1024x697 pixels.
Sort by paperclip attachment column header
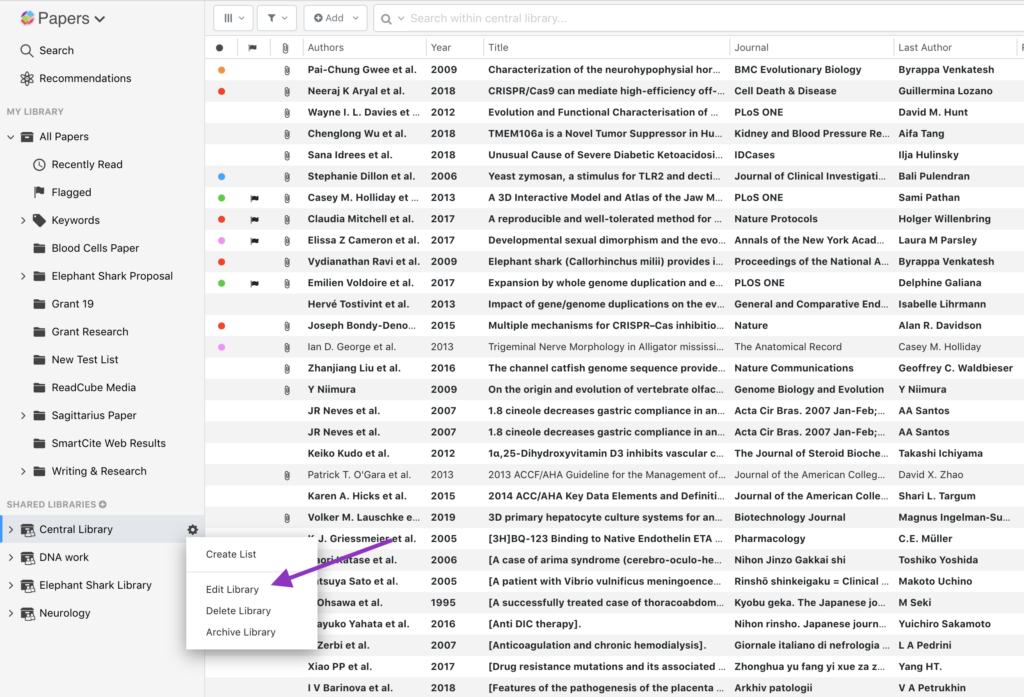[286, 48]
